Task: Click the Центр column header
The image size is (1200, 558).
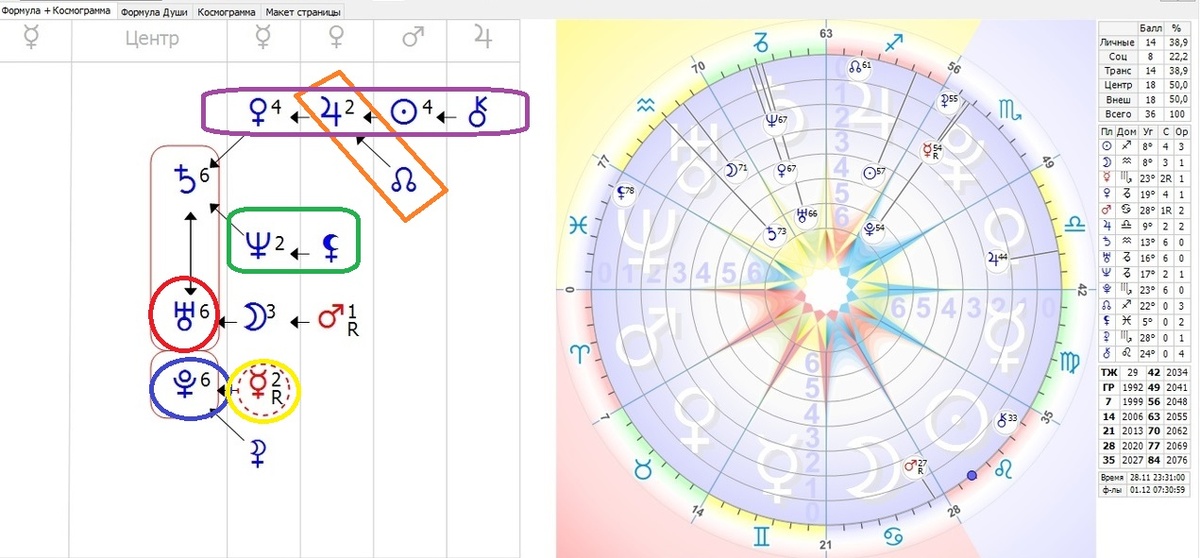Action: 152,40
